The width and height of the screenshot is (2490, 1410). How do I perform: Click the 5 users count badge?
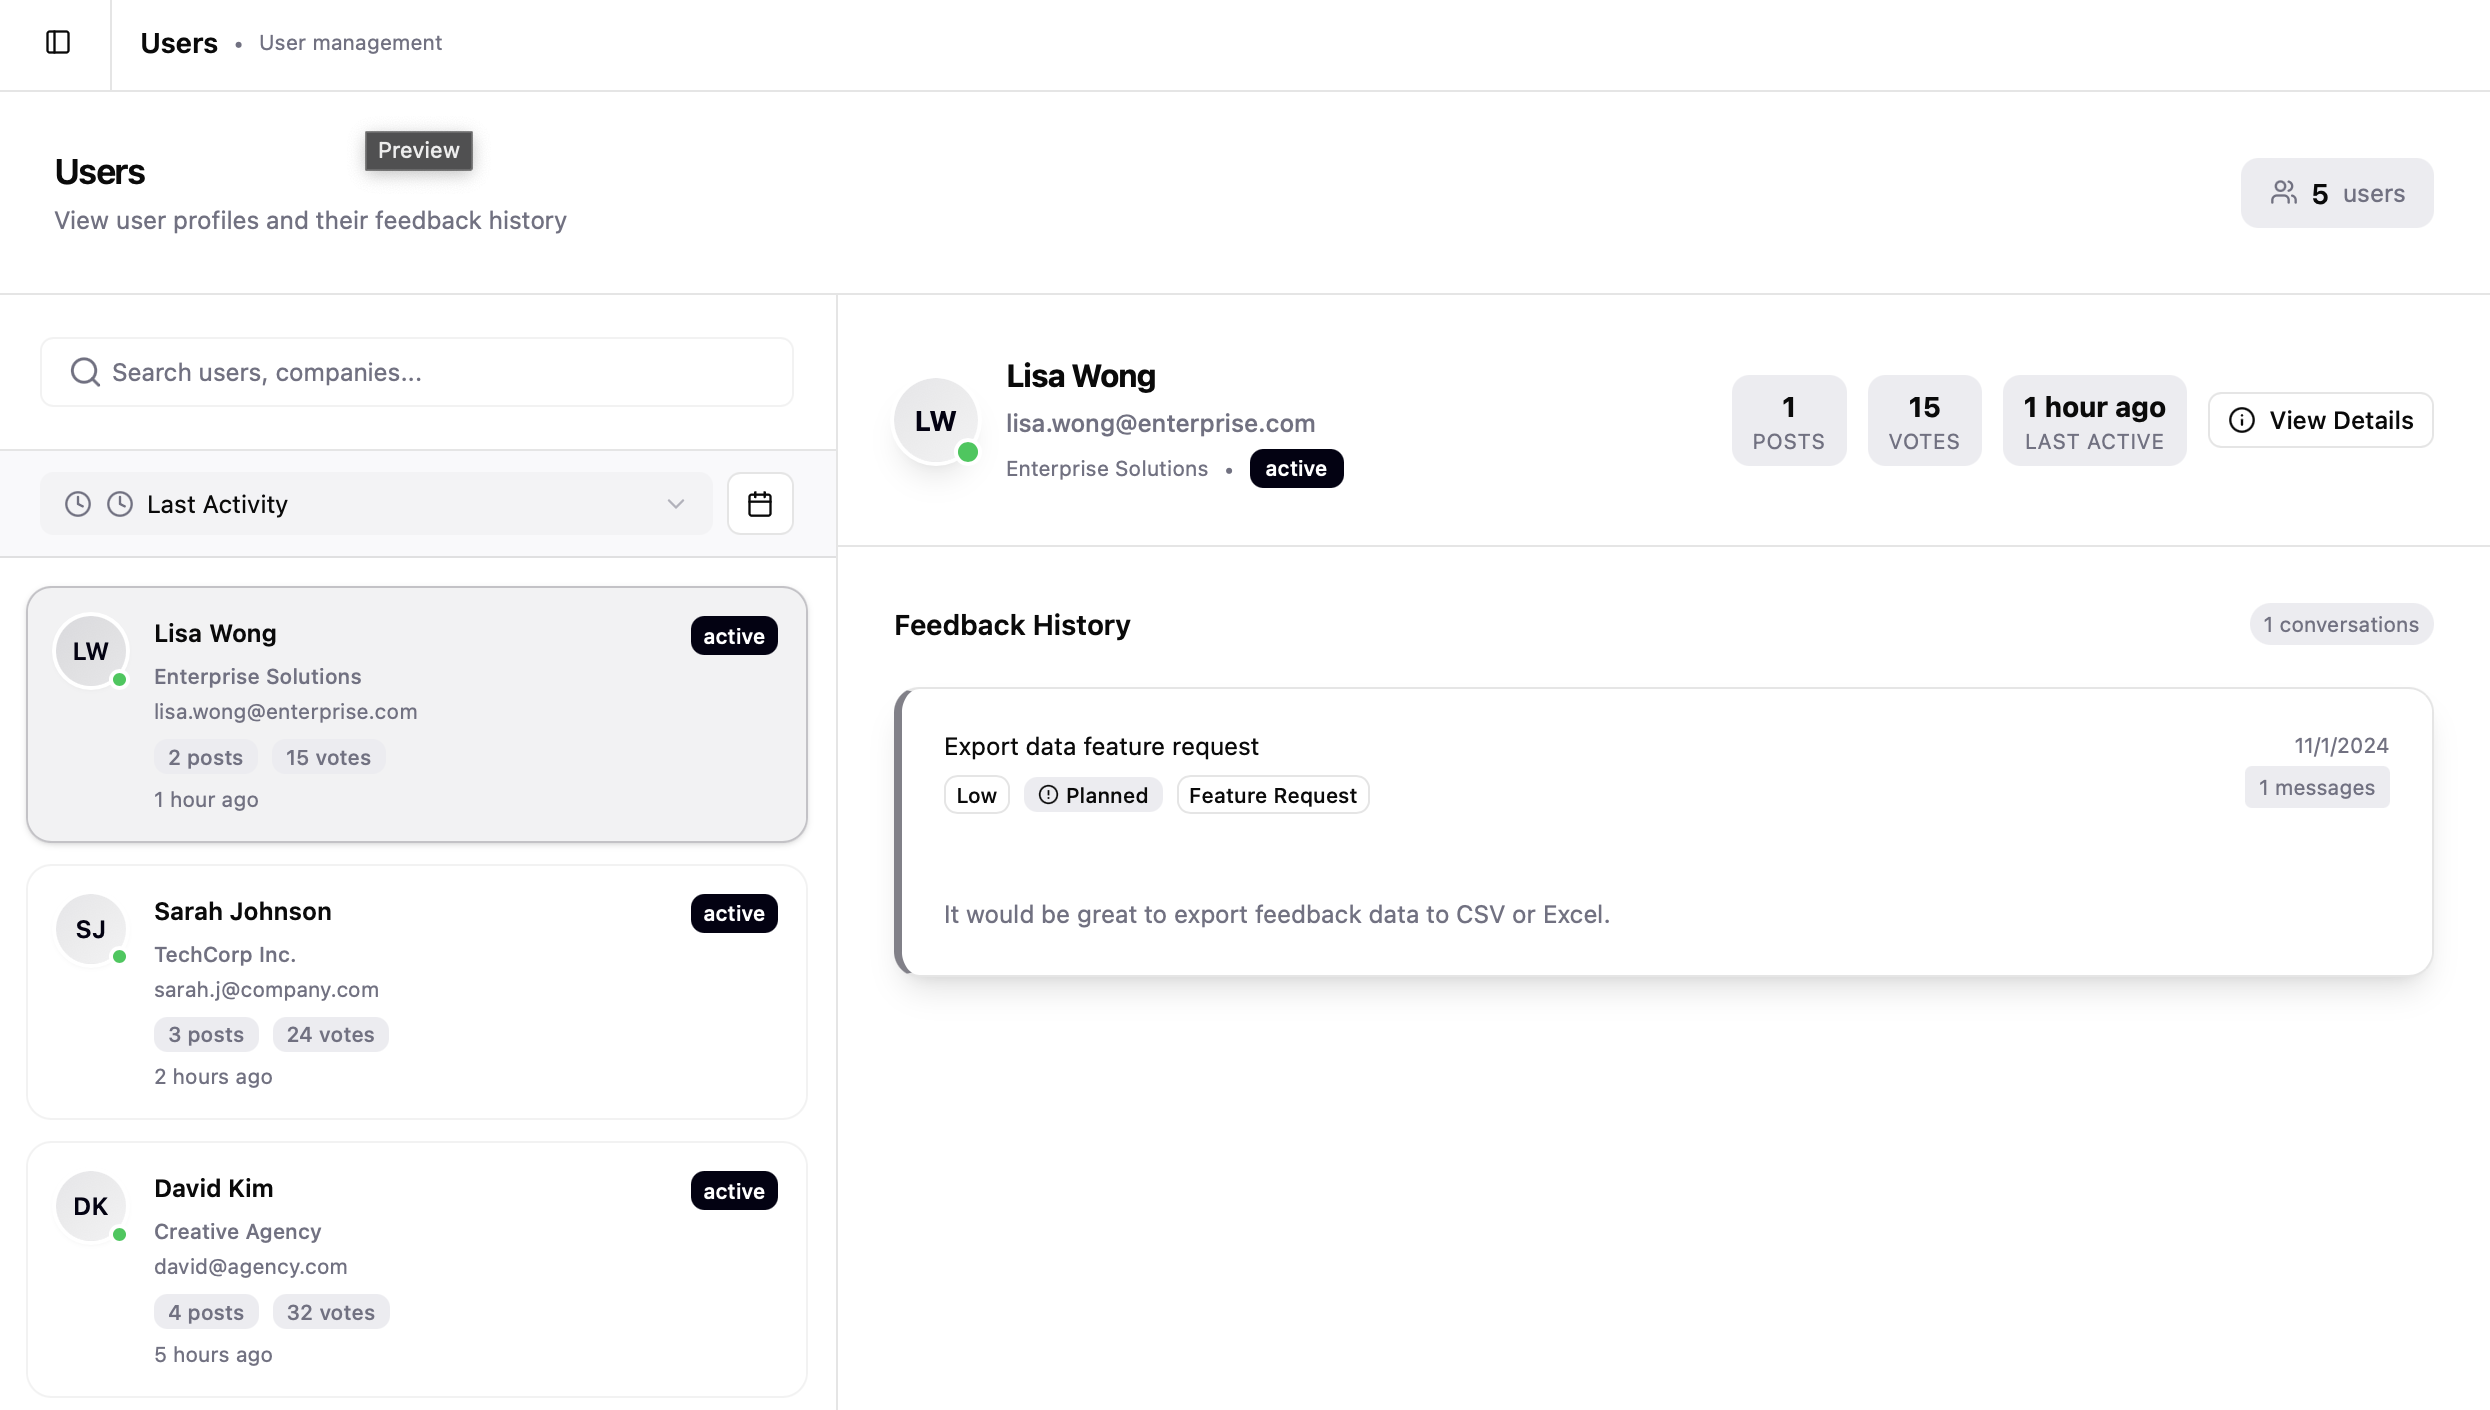pos(2336,193)
